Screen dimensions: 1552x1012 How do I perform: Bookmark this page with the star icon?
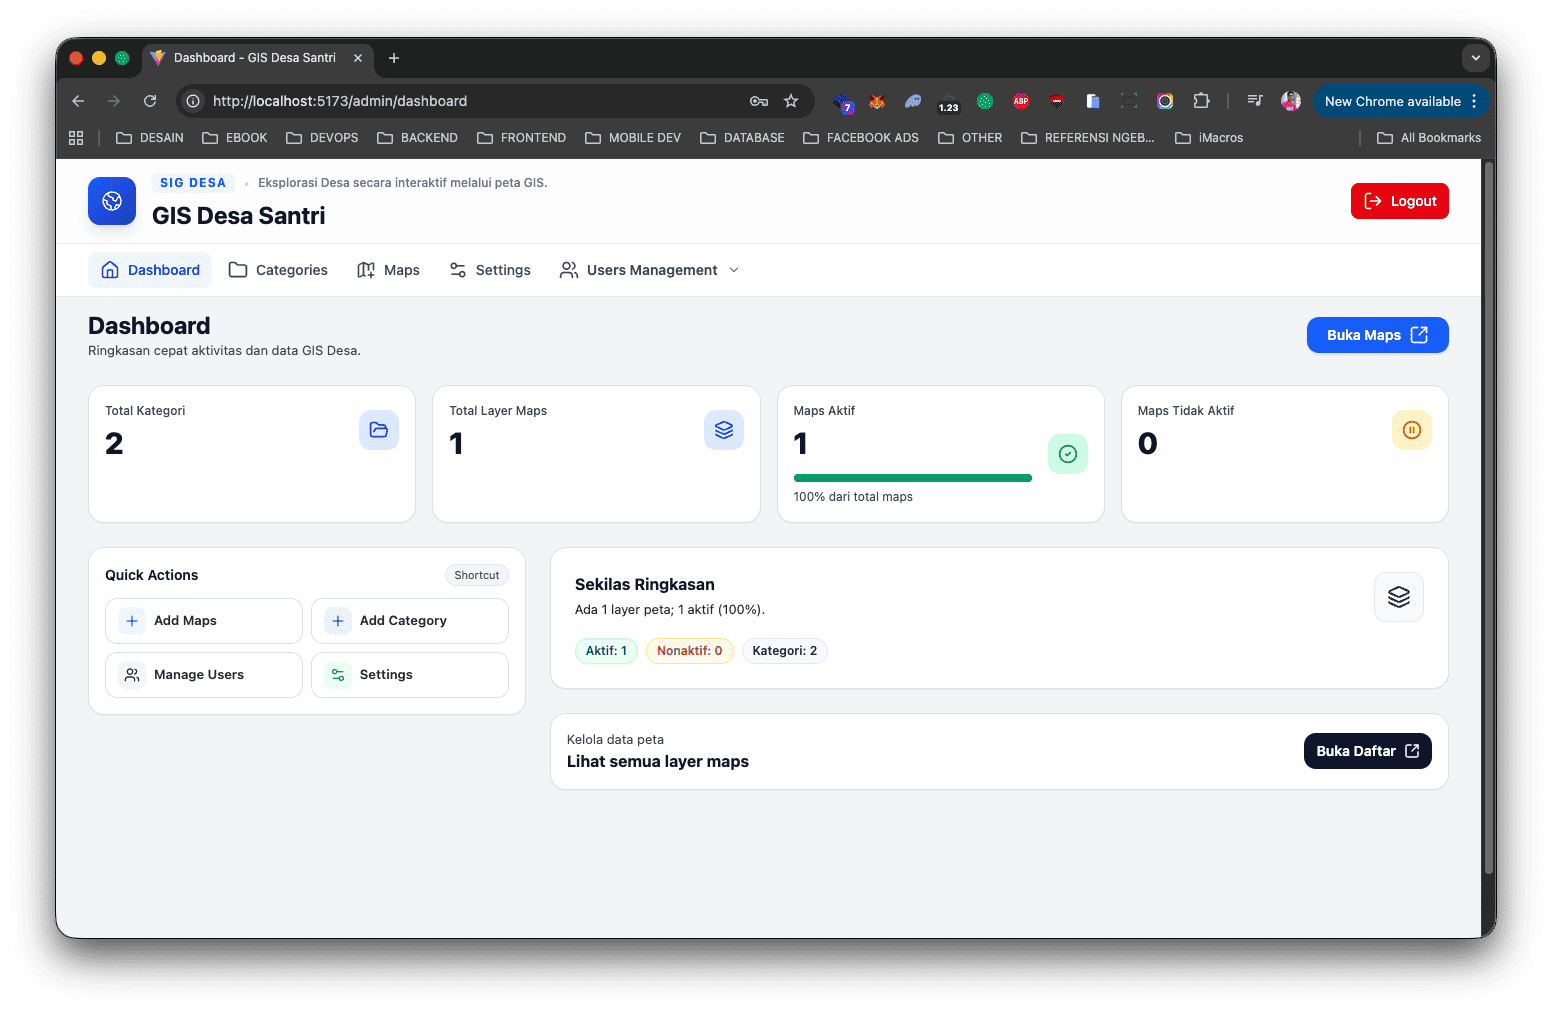pyautogui.click(x=791, y=101)
